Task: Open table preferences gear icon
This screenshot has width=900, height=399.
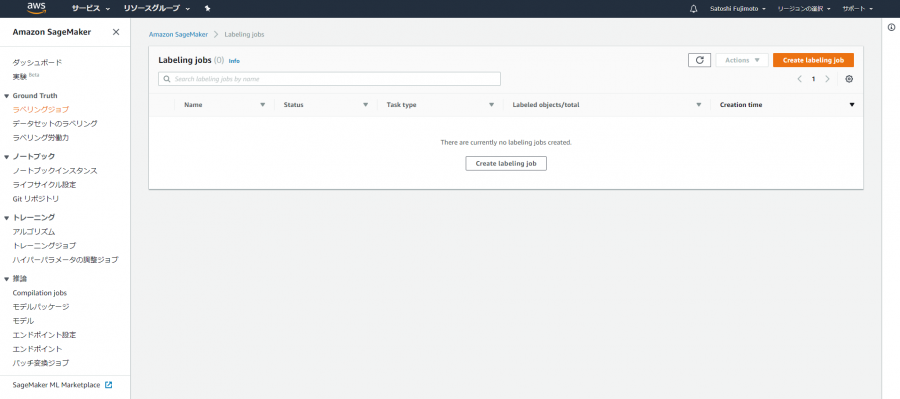Action: click(x=849, y=79)
